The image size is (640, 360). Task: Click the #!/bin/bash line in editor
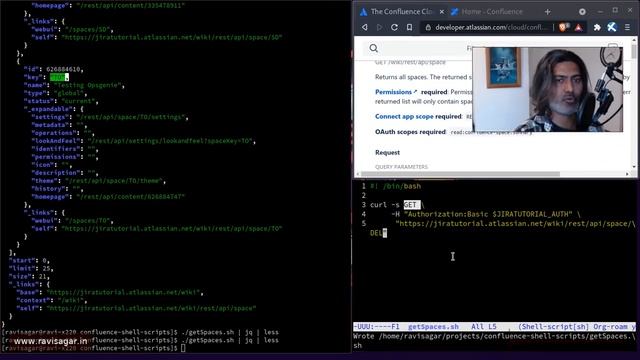click(x=396, y=186)
